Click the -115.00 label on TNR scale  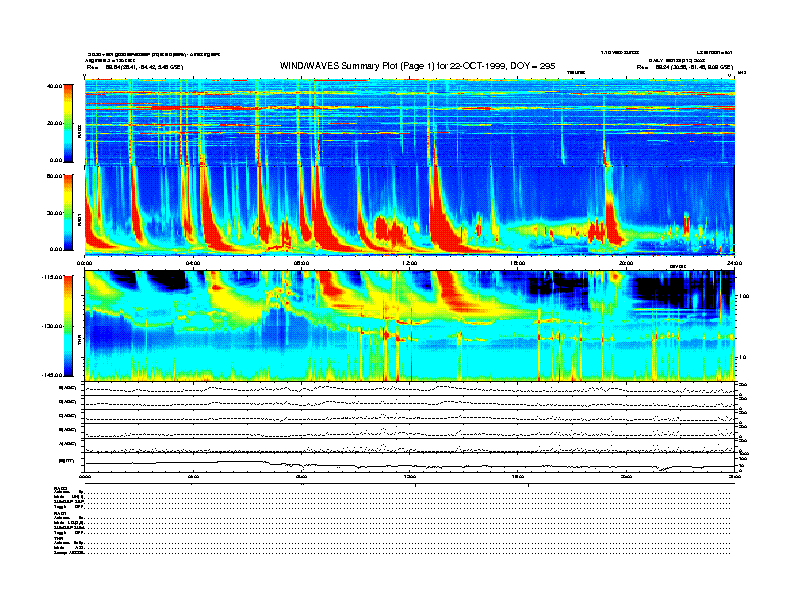tap(53, 277)
